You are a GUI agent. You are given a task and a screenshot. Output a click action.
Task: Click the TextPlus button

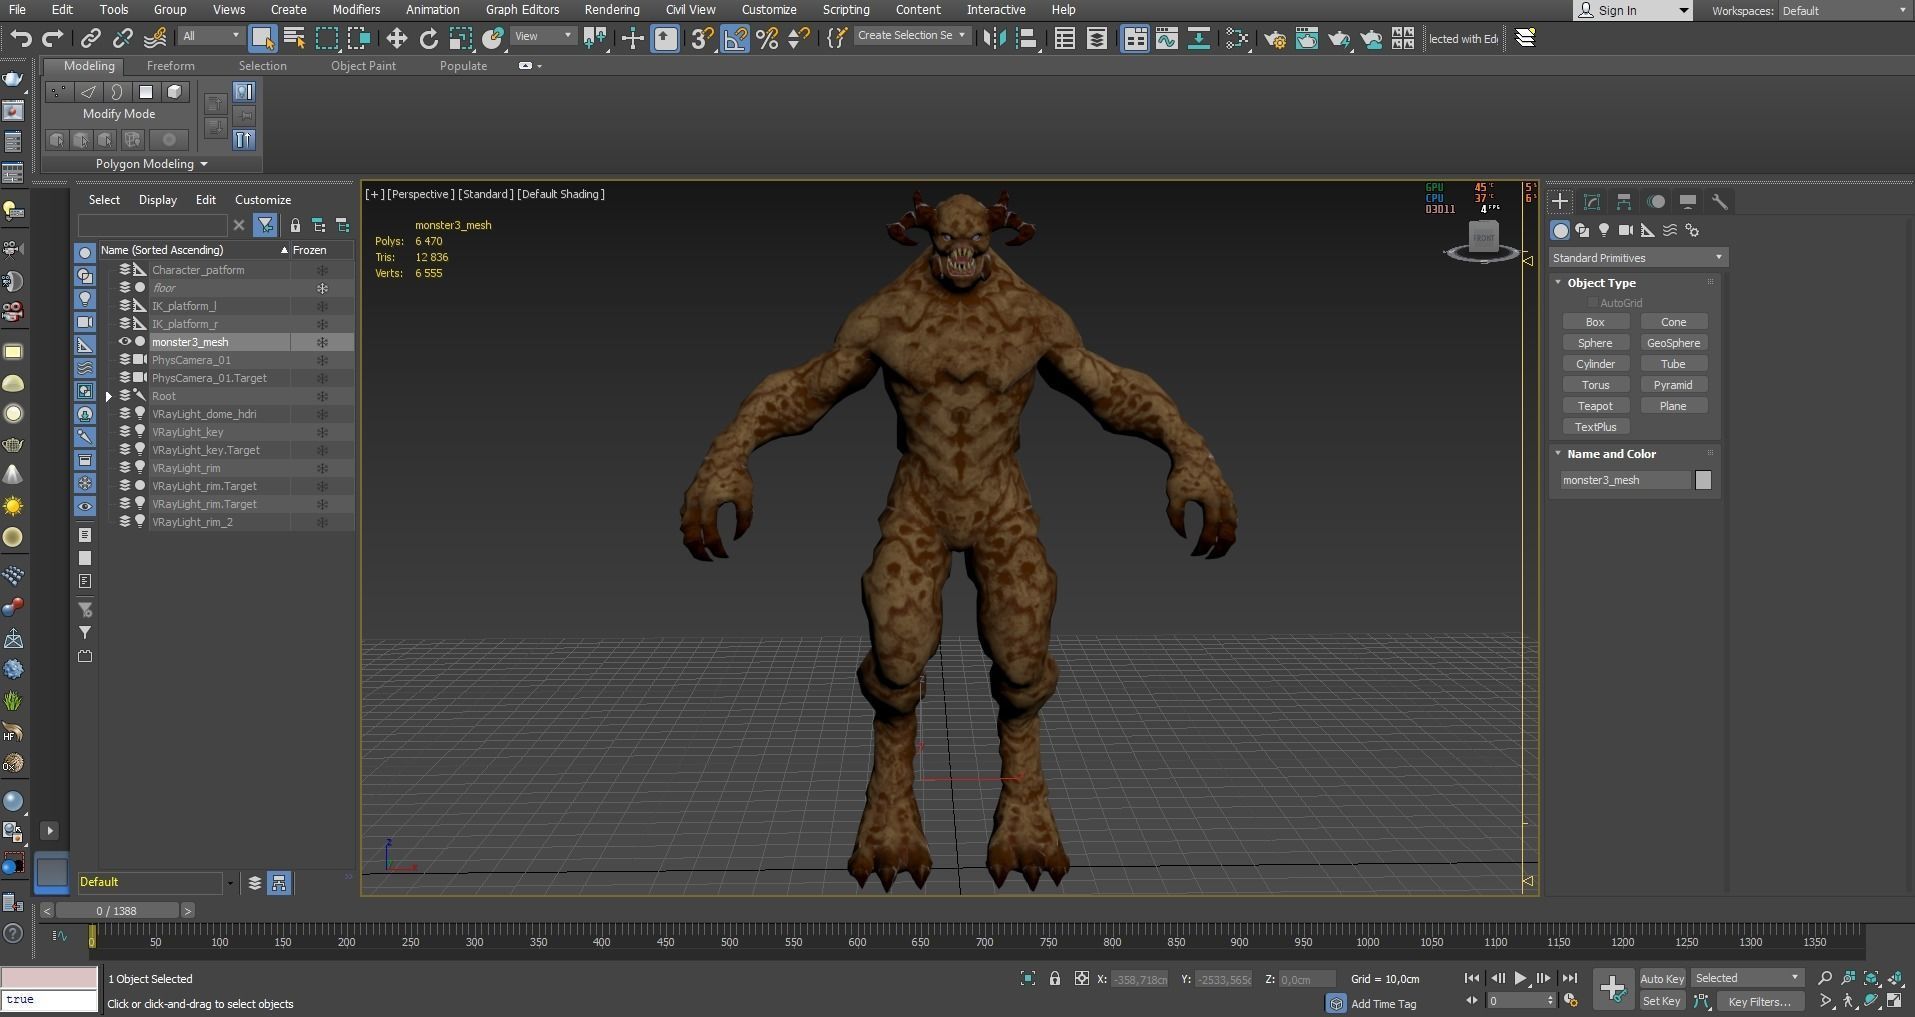pos(1595,427)
